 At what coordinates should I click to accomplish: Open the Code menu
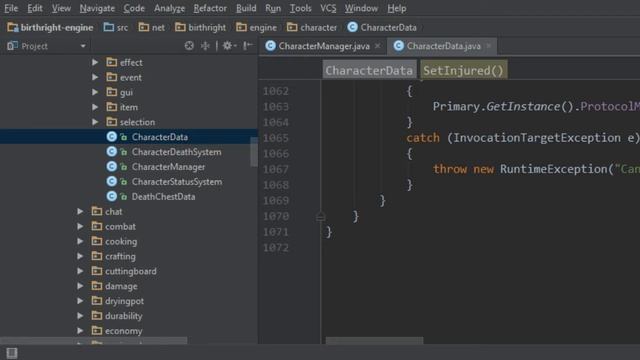(134, 8)
